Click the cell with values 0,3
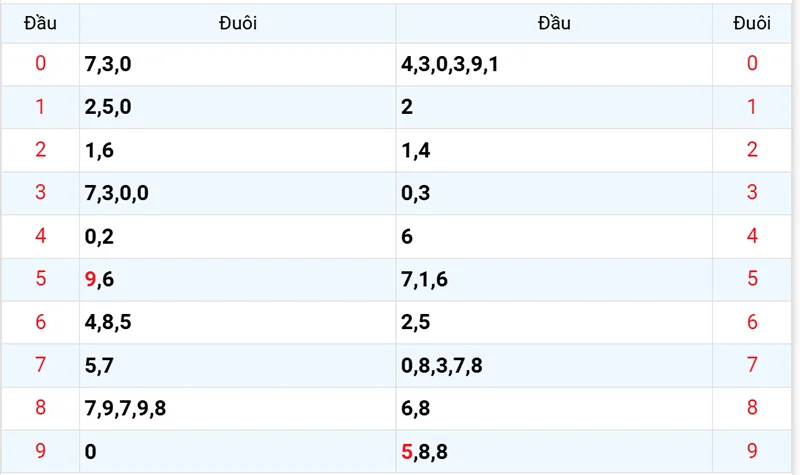The width and height of the screenshot is (800, 475). (x=416, y=193)
